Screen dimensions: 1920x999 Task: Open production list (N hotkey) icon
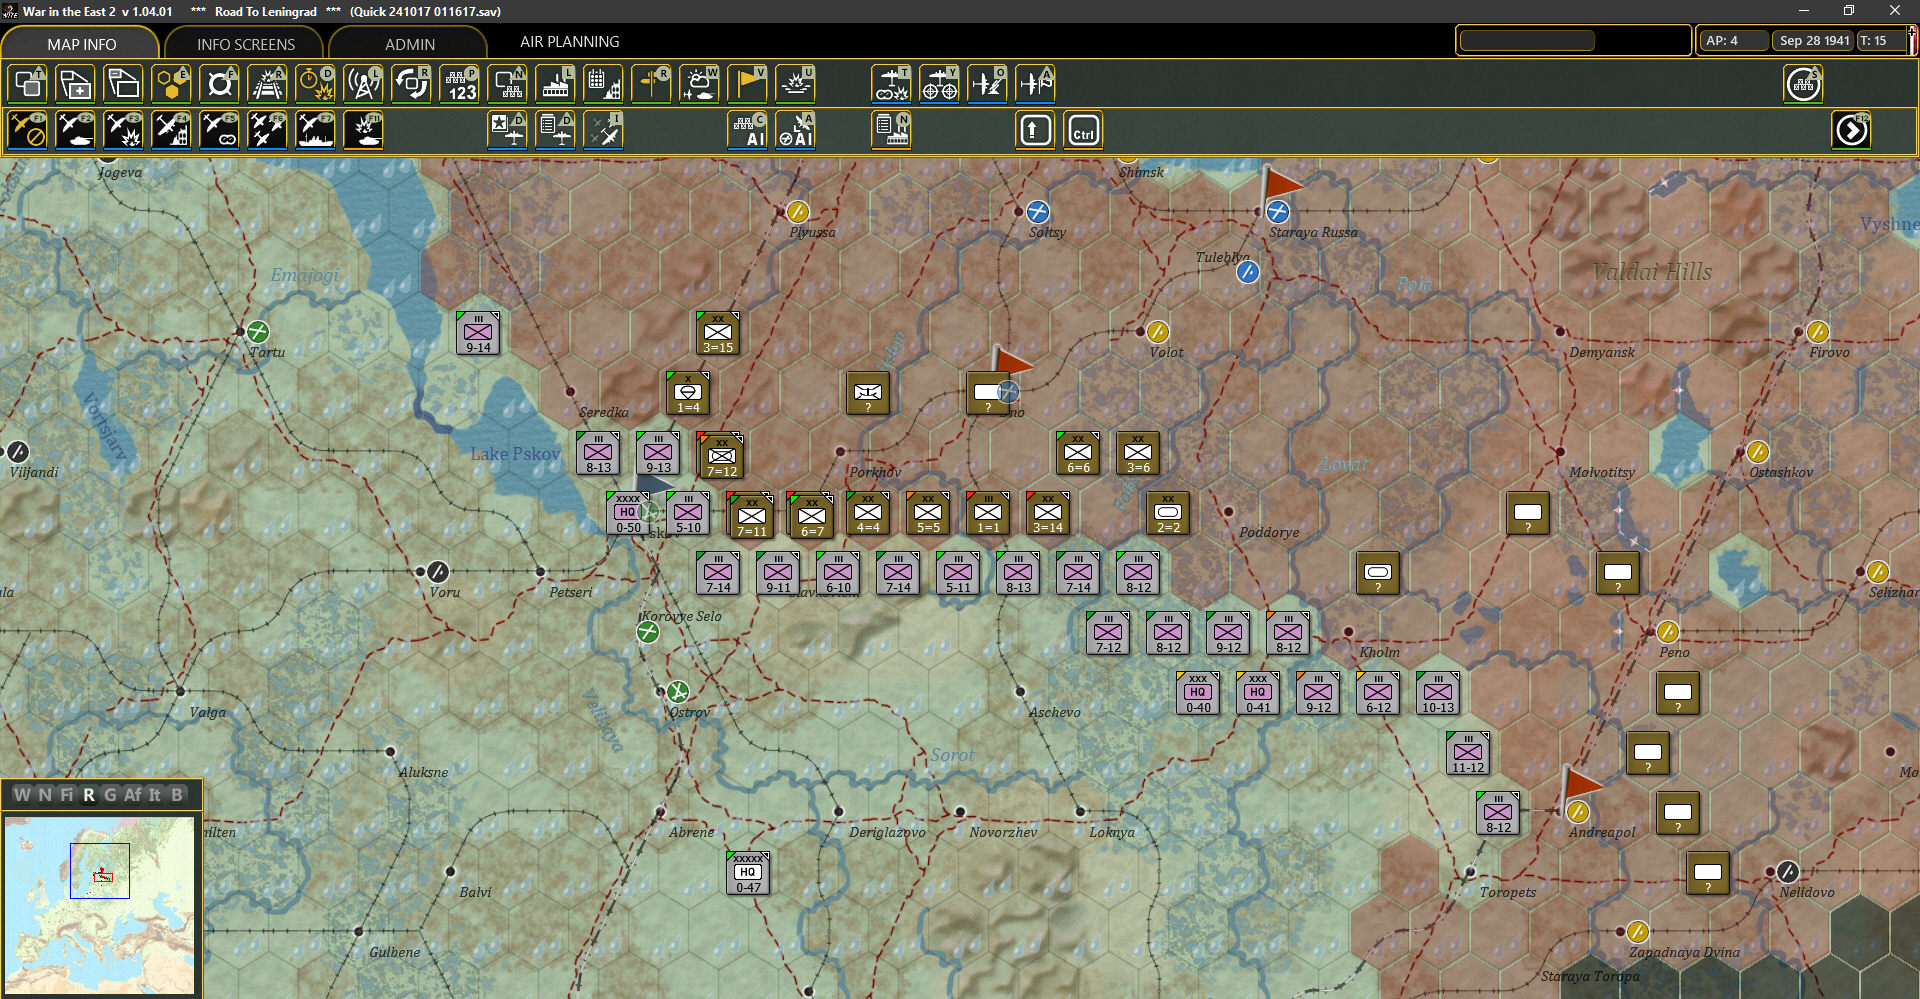coord(891,130)
